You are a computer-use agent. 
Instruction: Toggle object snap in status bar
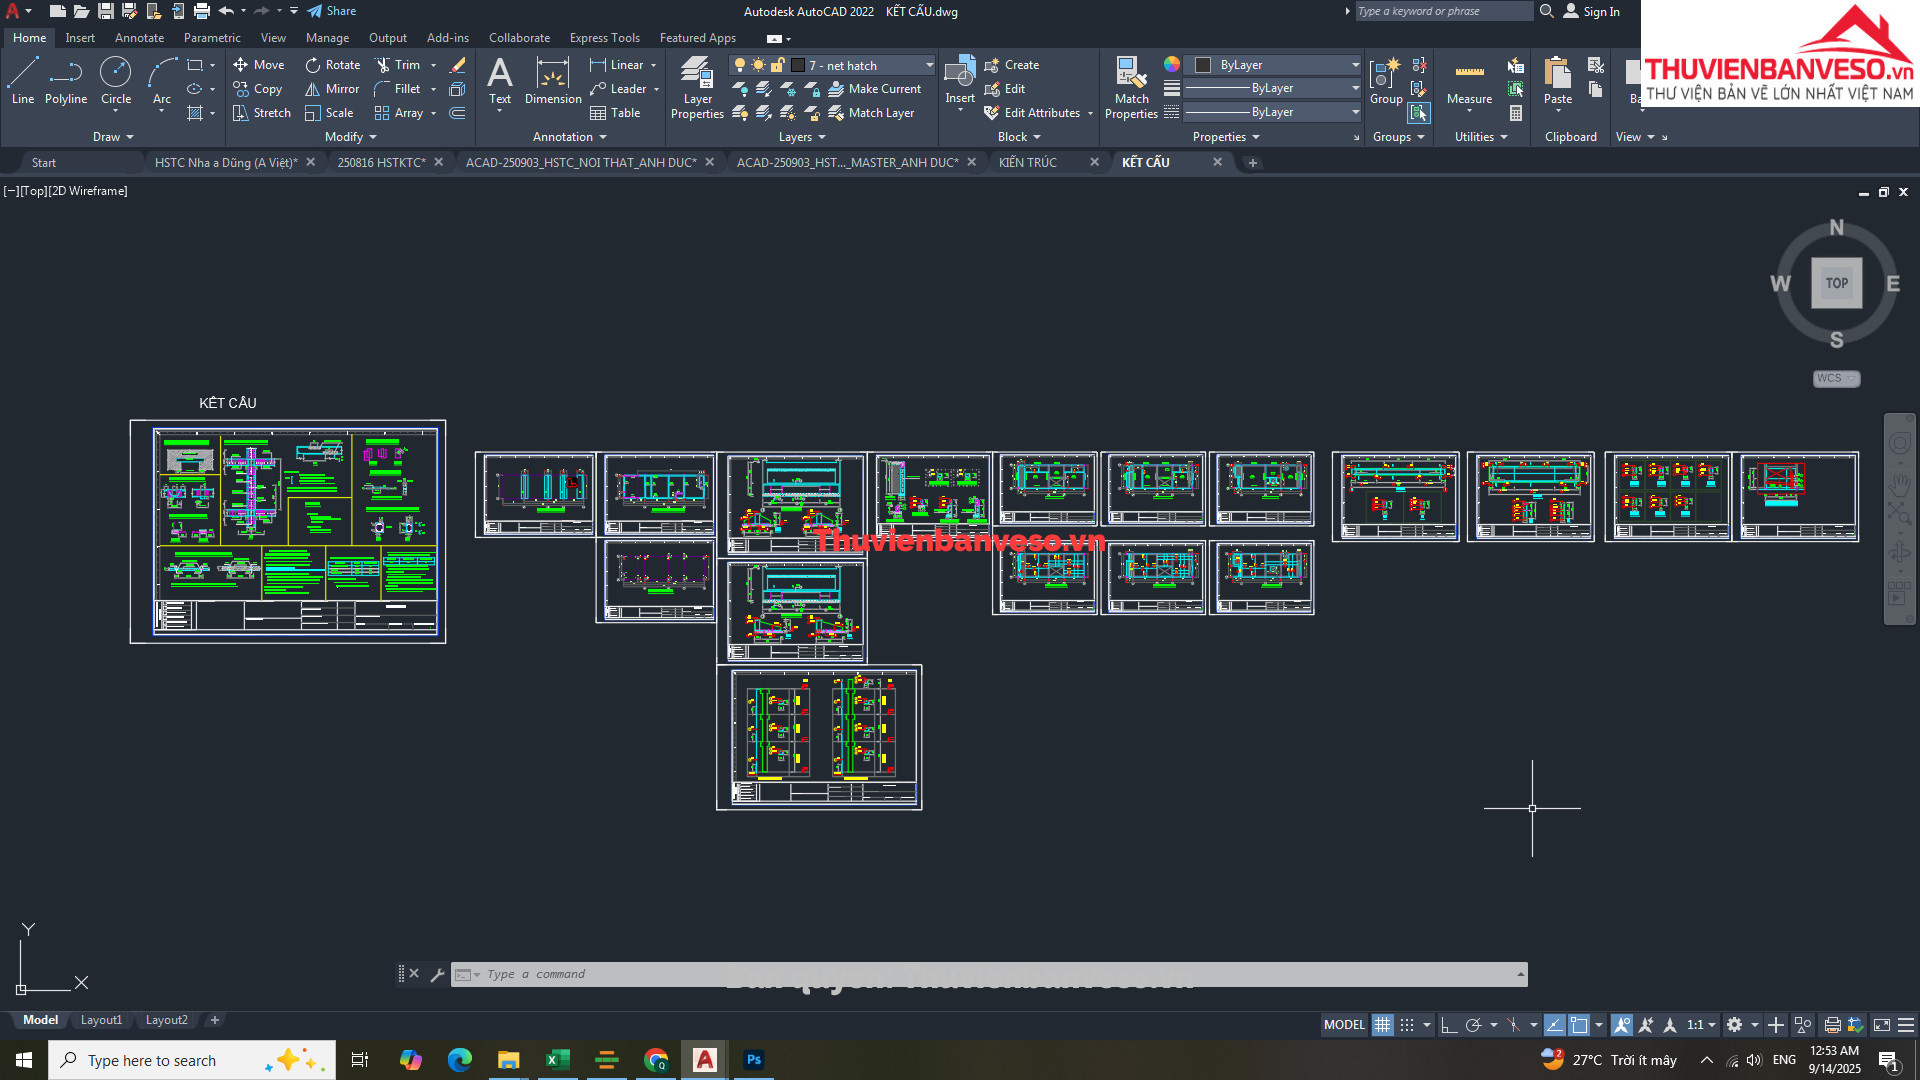pos(1579,1025)
